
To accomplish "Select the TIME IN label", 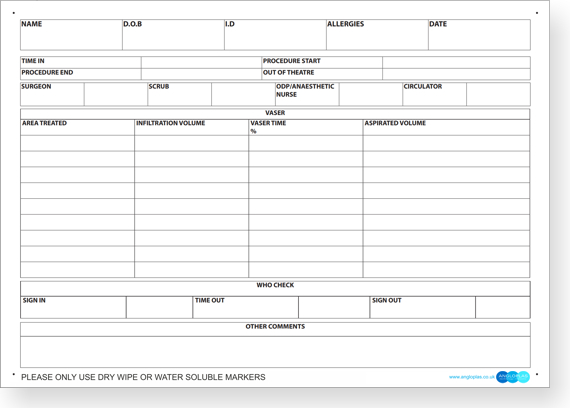I will click(33, 61).
